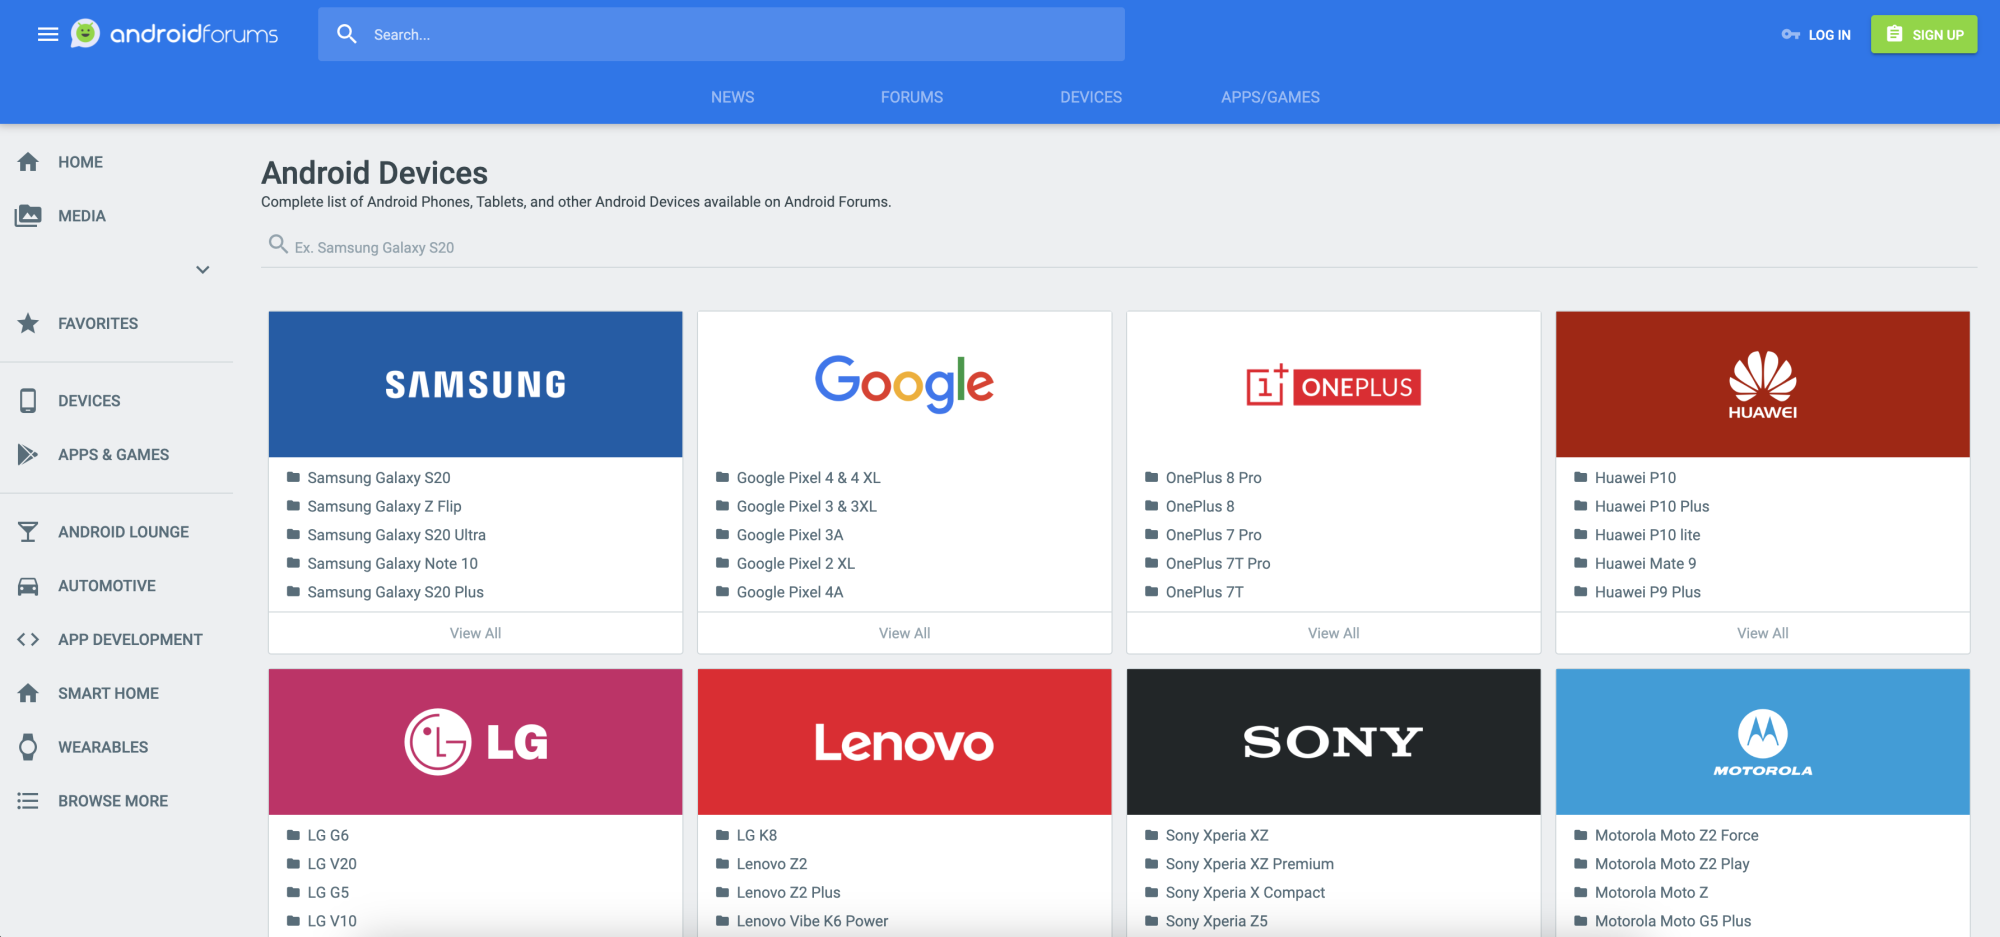Open the Motorola brand banner

pyautogui.click(x=1763, y=742)
